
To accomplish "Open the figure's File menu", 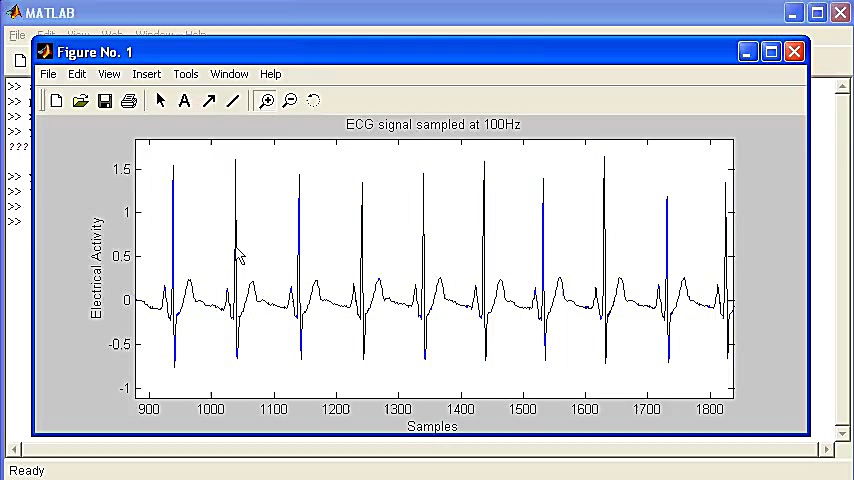I will click(x=48, y=74).
